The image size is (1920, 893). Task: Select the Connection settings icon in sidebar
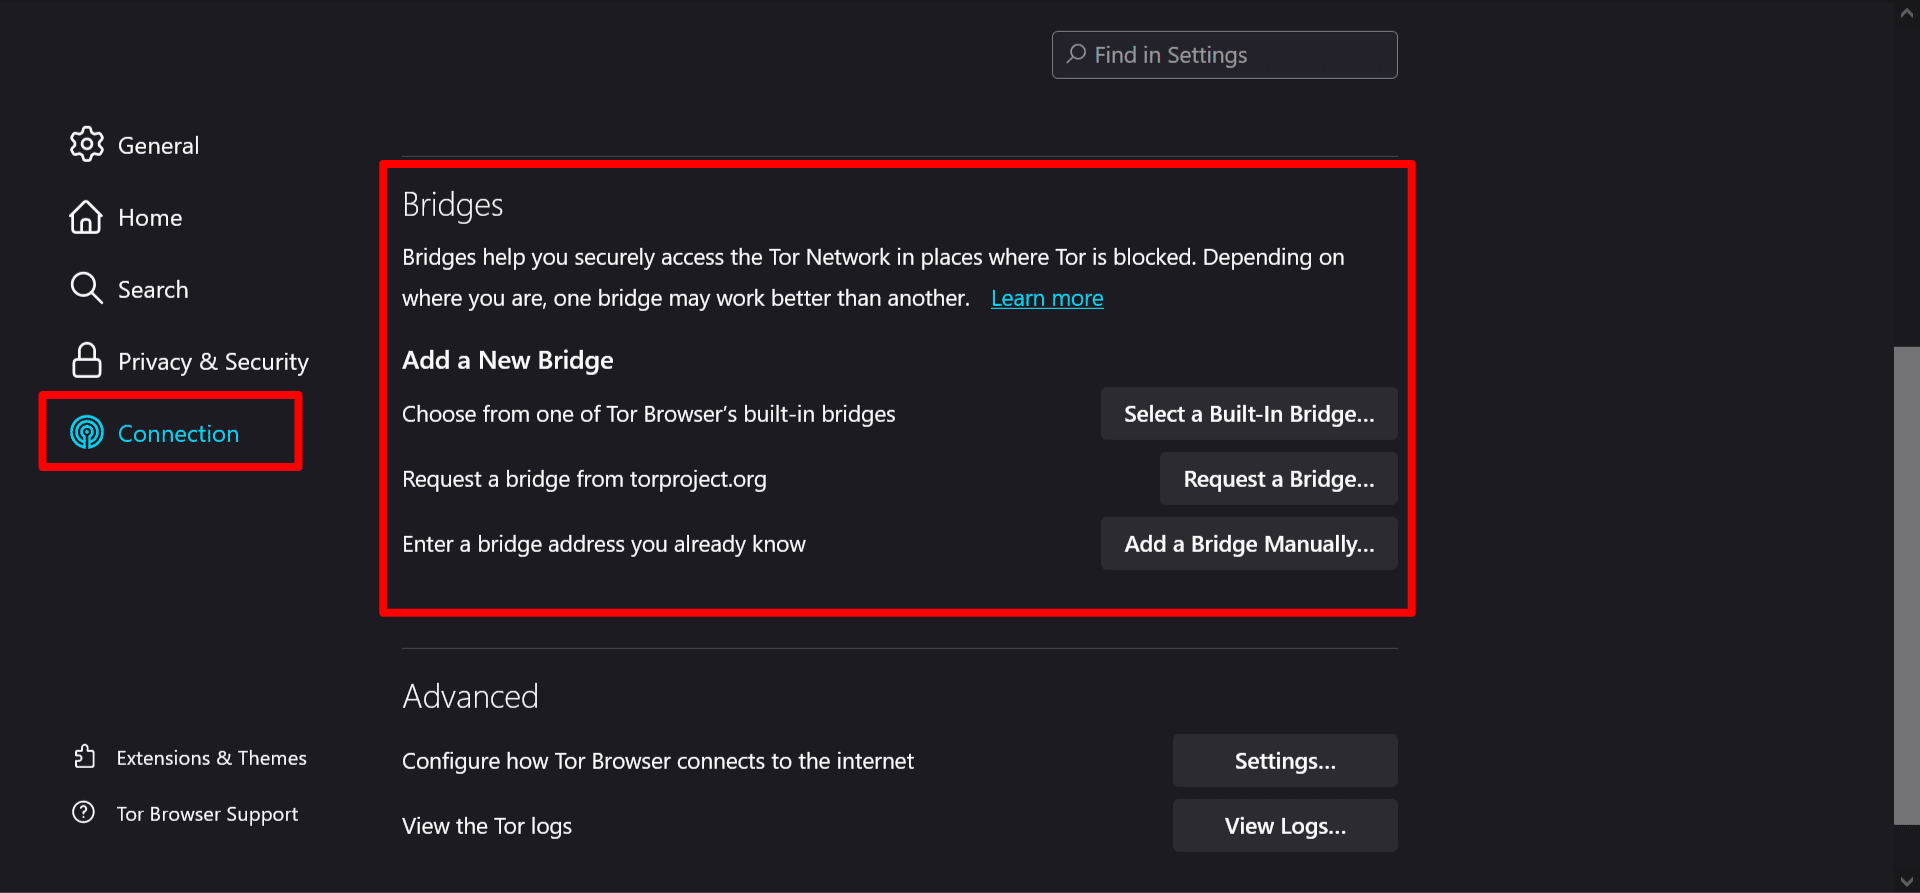[x=87, y=432]
